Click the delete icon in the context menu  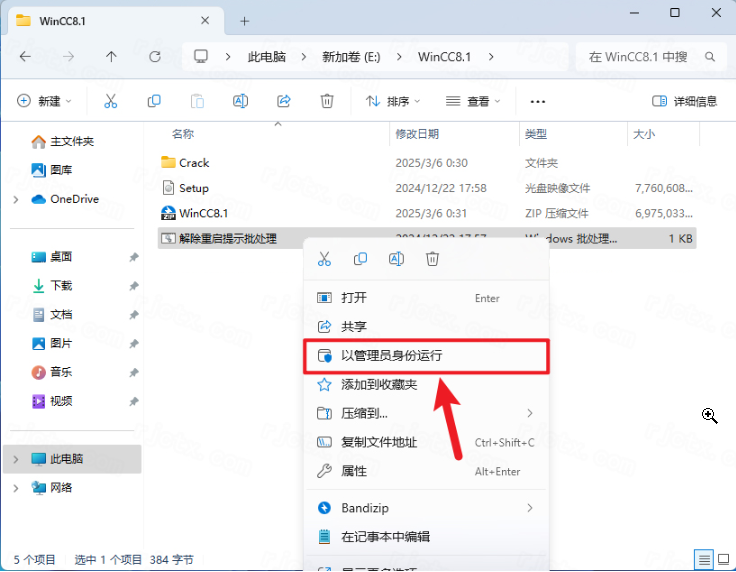pos(432,259)
